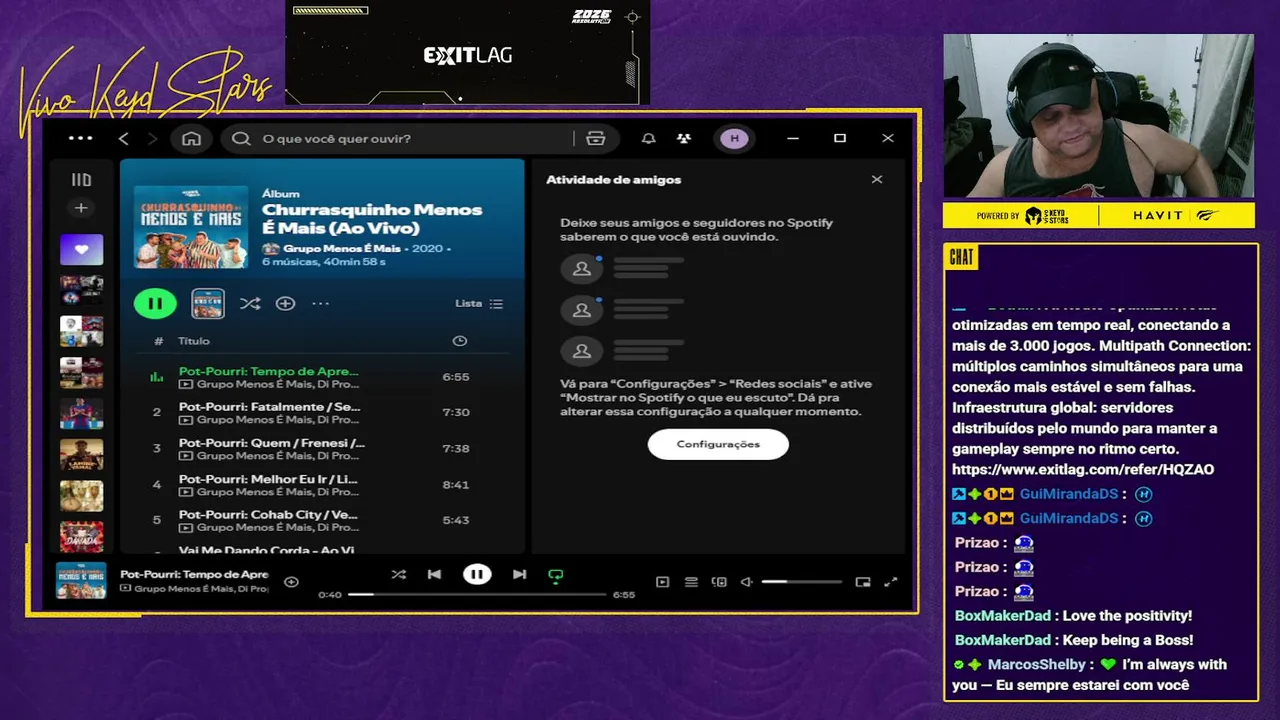Click the first Prizao username in chat
This screenshot has width=1280, height=720.
(x=977, y=543)
